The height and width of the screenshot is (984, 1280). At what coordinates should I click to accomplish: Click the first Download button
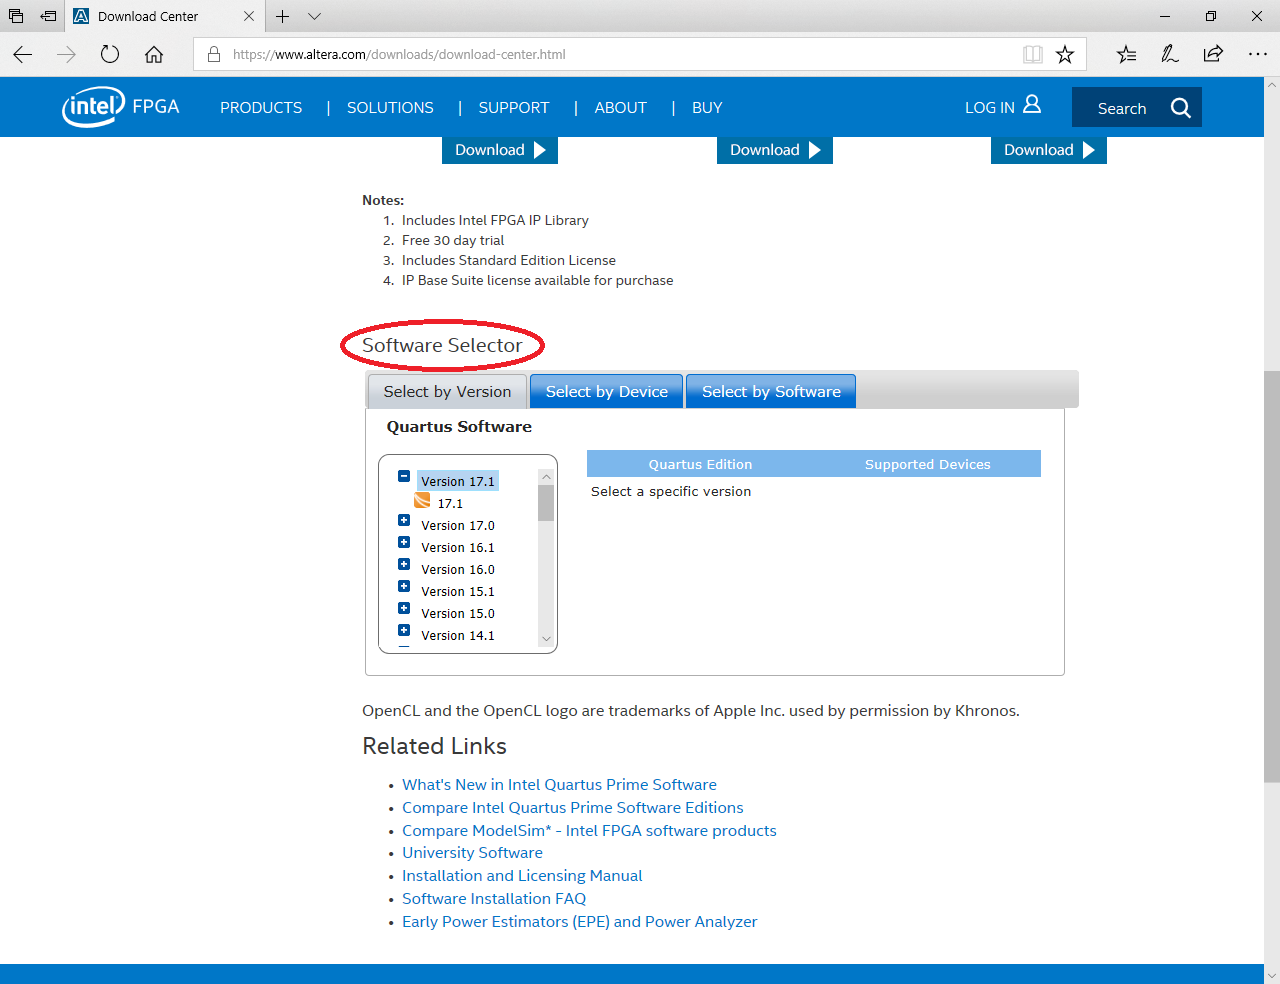(x=500, y=150)
